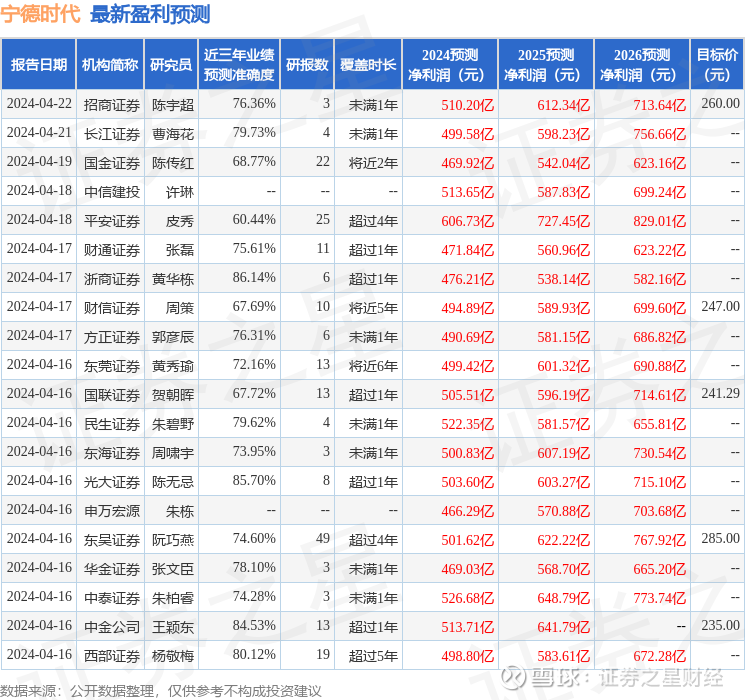Select the 东海证券 institution cell
Screen dimensions: 745x700
(112, 452)
